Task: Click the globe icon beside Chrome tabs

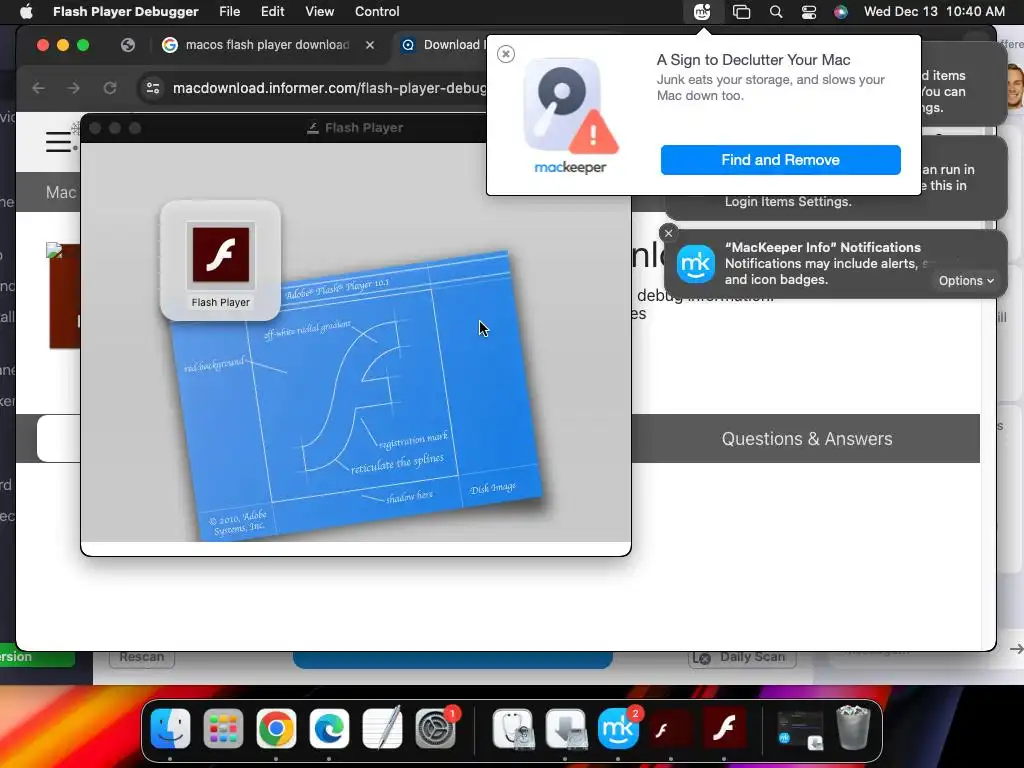Action: [x=128, y=44]
